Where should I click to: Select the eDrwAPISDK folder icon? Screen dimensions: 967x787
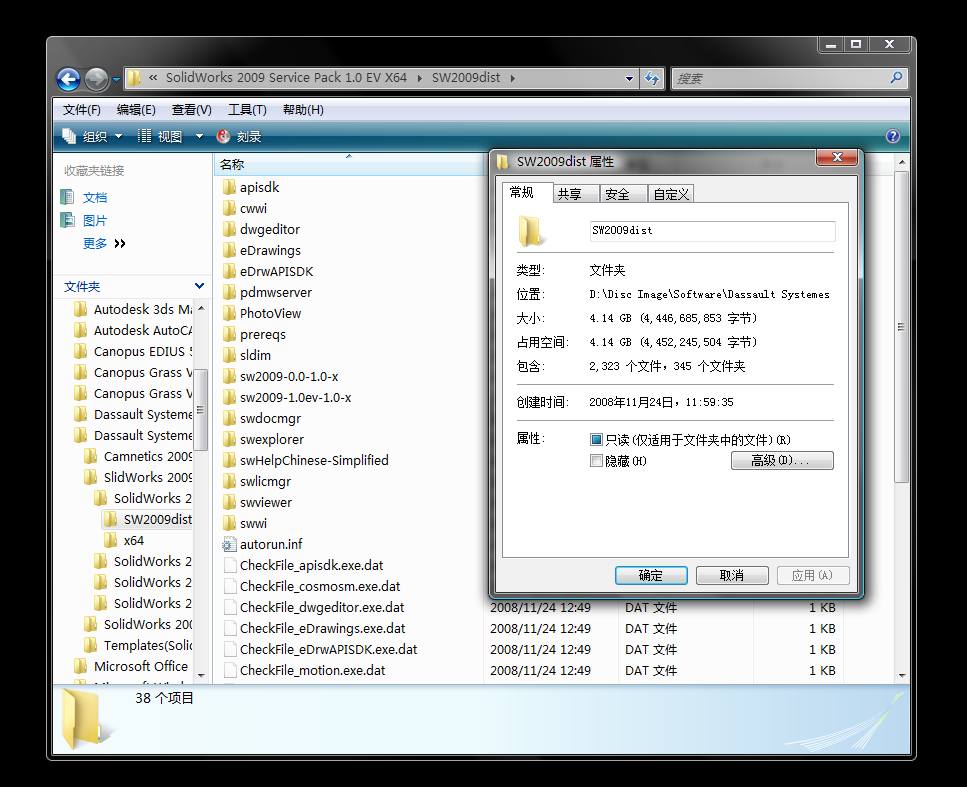pos(229,271)
